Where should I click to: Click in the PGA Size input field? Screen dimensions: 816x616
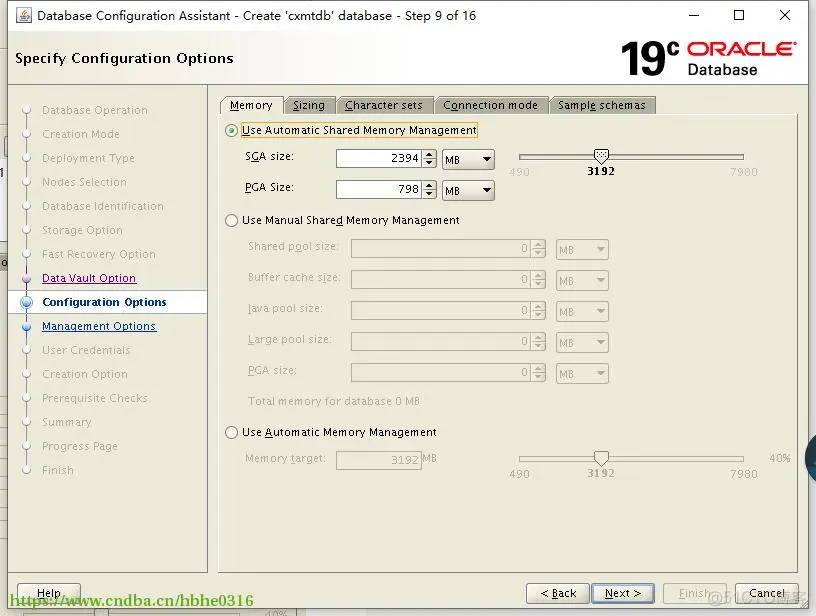click(x=379, y=189)
